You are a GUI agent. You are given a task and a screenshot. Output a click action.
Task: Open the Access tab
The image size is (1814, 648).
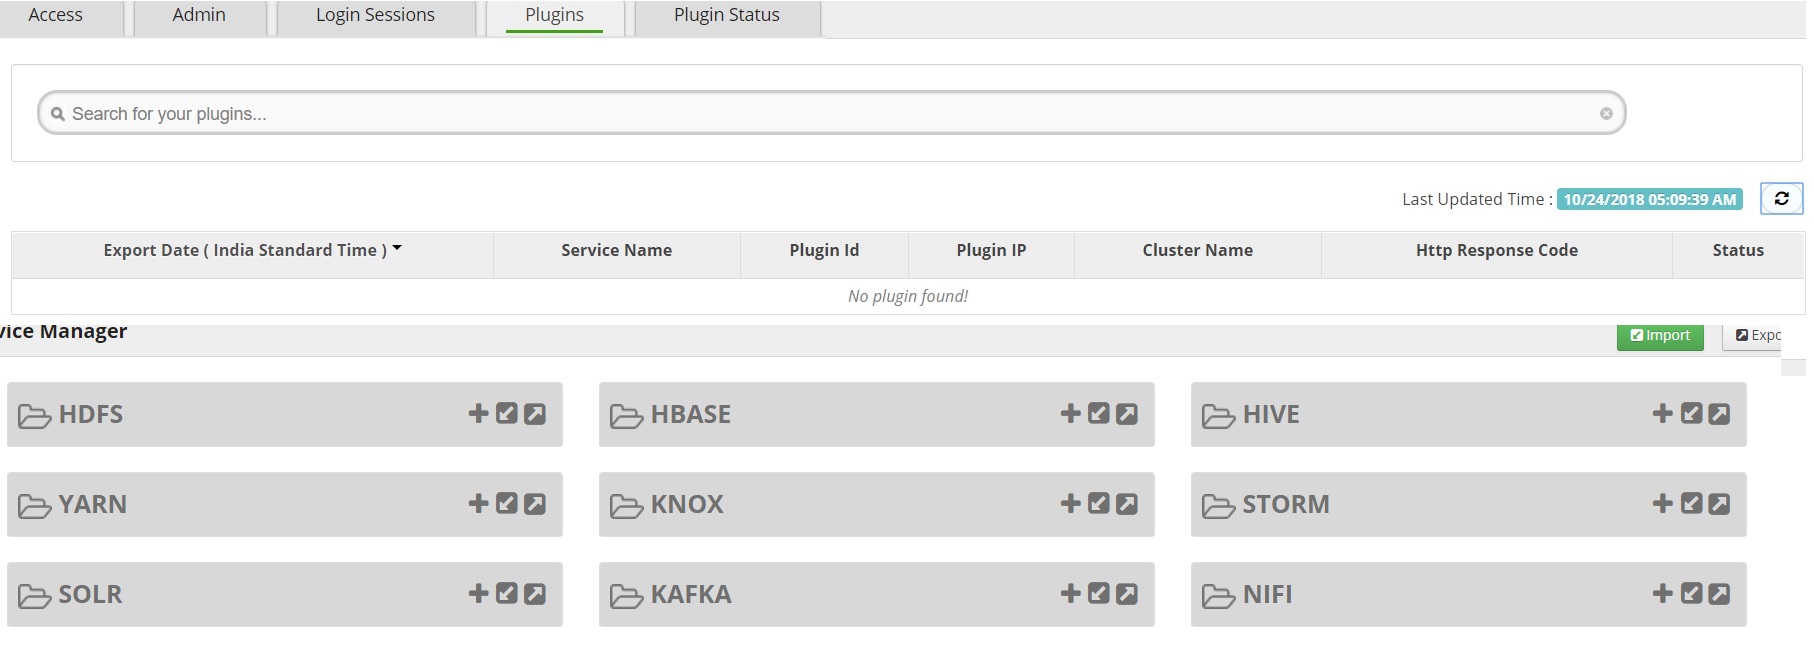[x=55, y=16]
